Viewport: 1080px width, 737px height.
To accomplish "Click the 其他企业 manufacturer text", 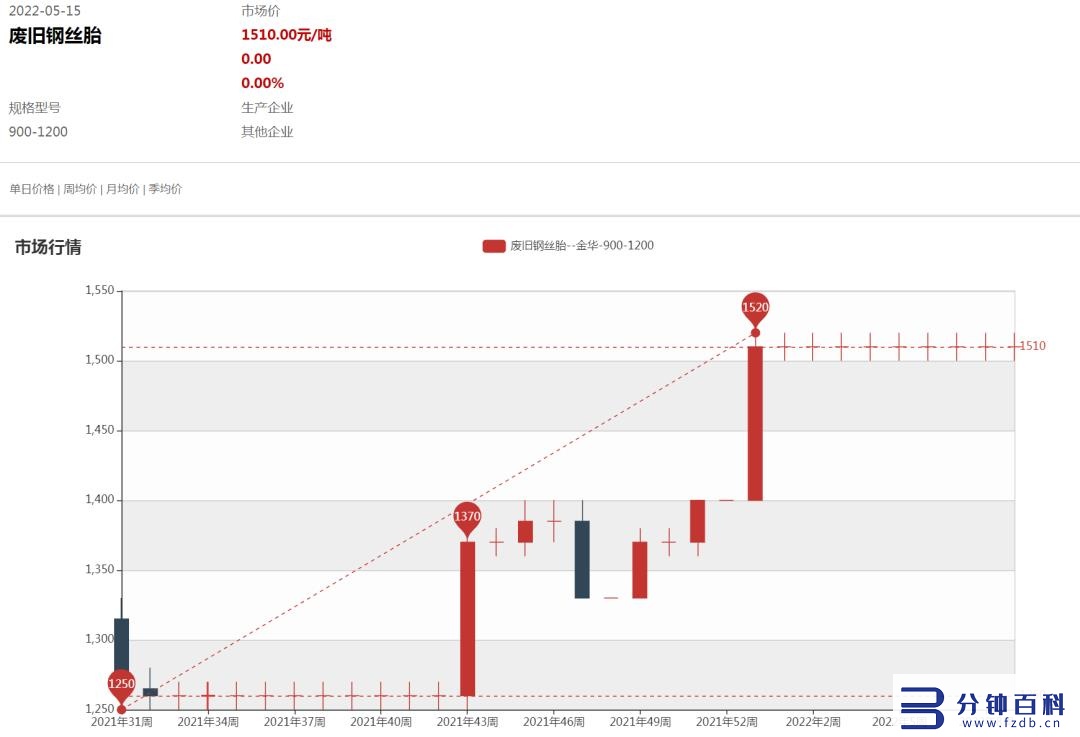I will point(267,132).
